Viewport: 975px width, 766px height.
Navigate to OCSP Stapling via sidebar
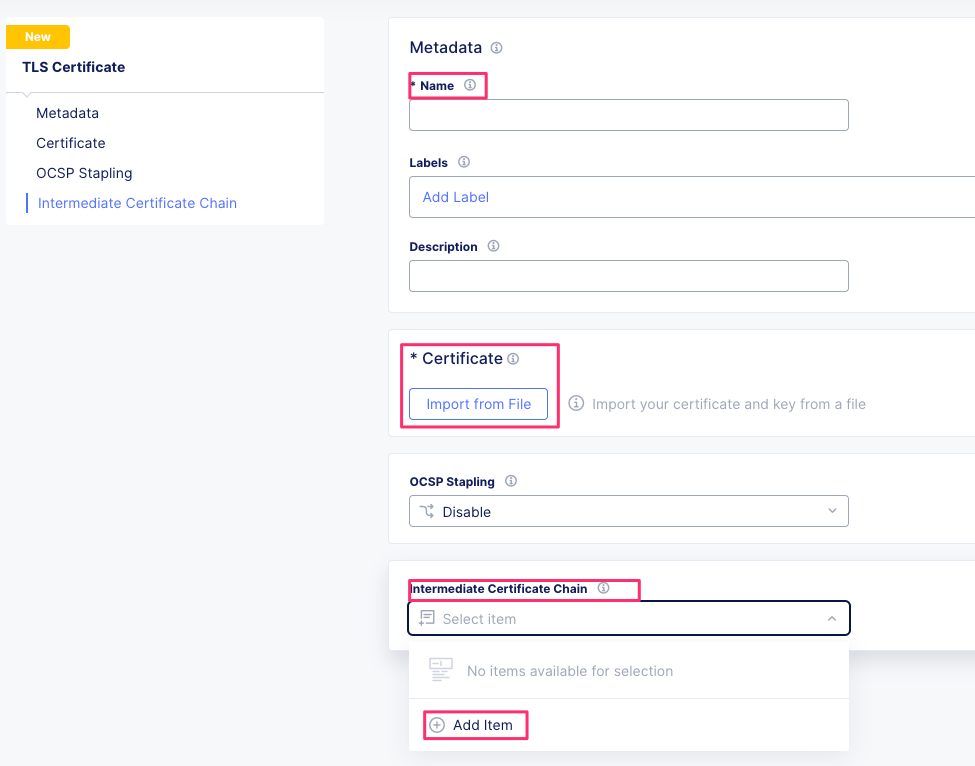(84, 173)
